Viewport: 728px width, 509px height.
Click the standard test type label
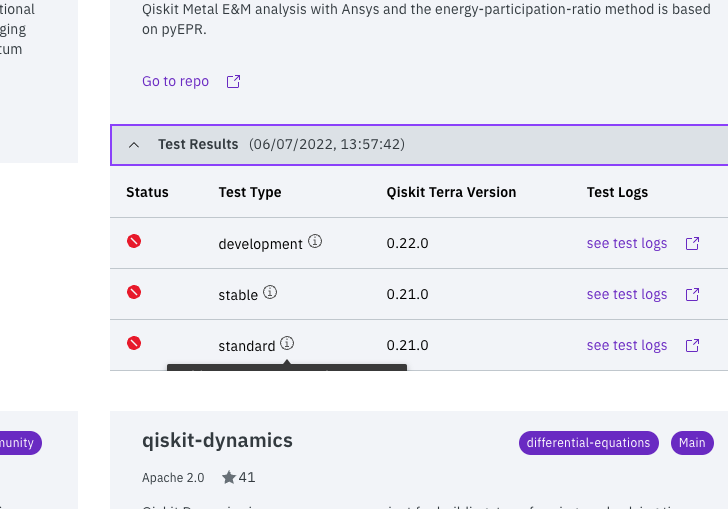pos(247,346)
